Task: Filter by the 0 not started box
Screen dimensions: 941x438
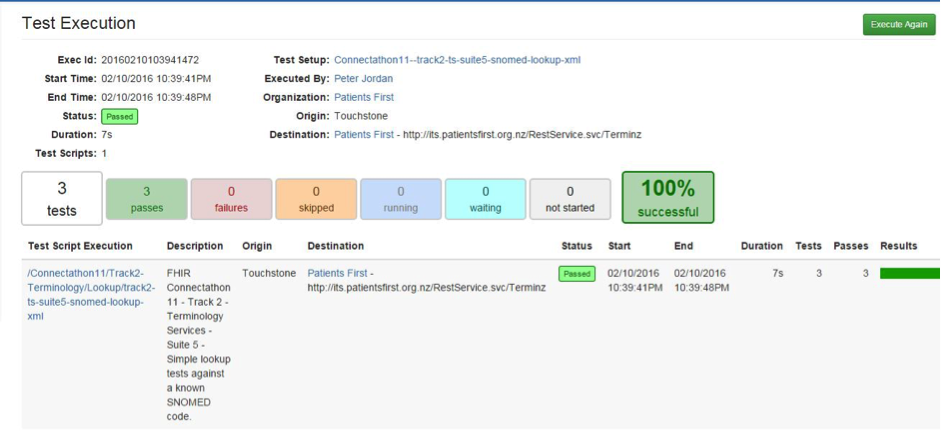Action: tap(570, 199)
